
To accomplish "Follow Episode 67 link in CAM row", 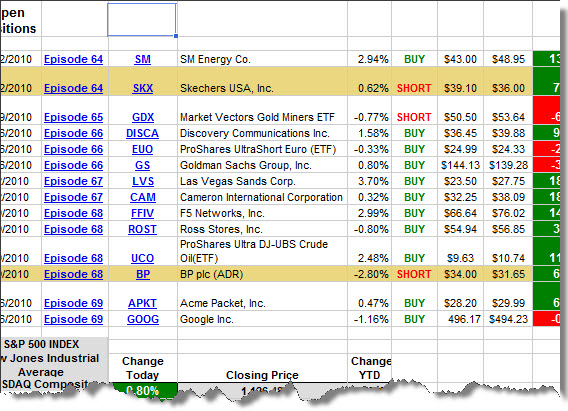I will coord(74,197).
